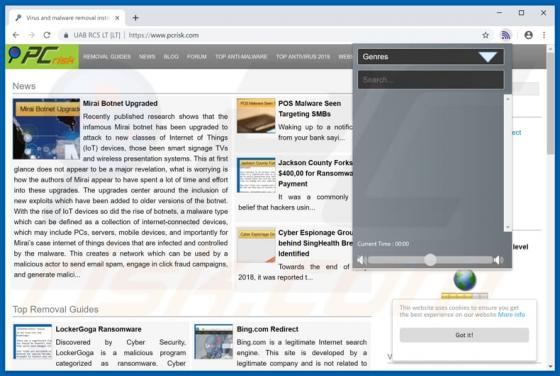
Task: Open REMOVAL GUIDES menu
Action: (107, 56)
